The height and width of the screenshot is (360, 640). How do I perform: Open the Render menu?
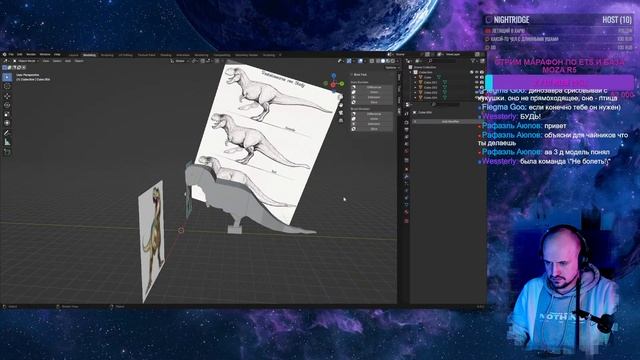[31, 55]
